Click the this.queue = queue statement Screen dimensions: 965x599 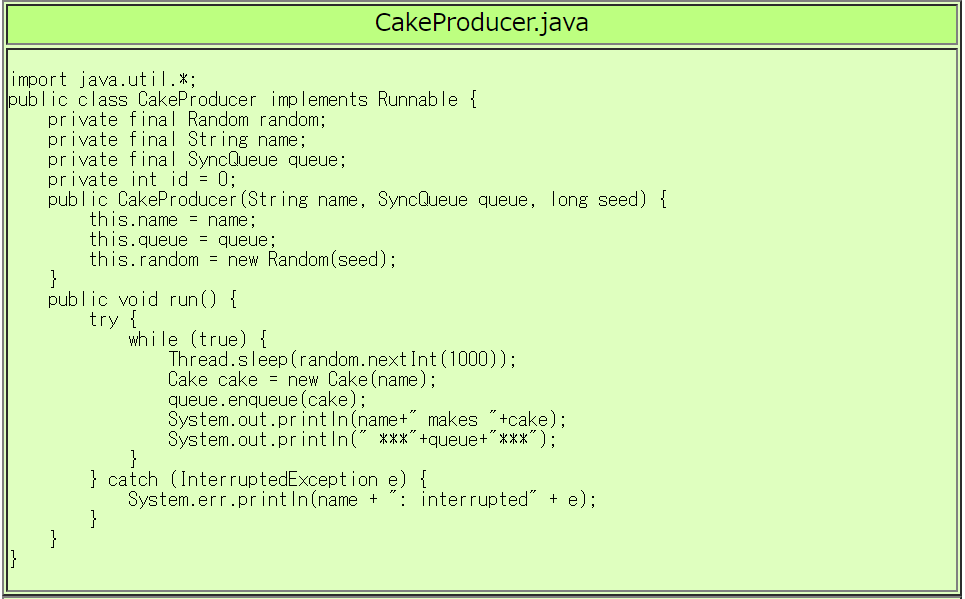click(x=183, y=240)
